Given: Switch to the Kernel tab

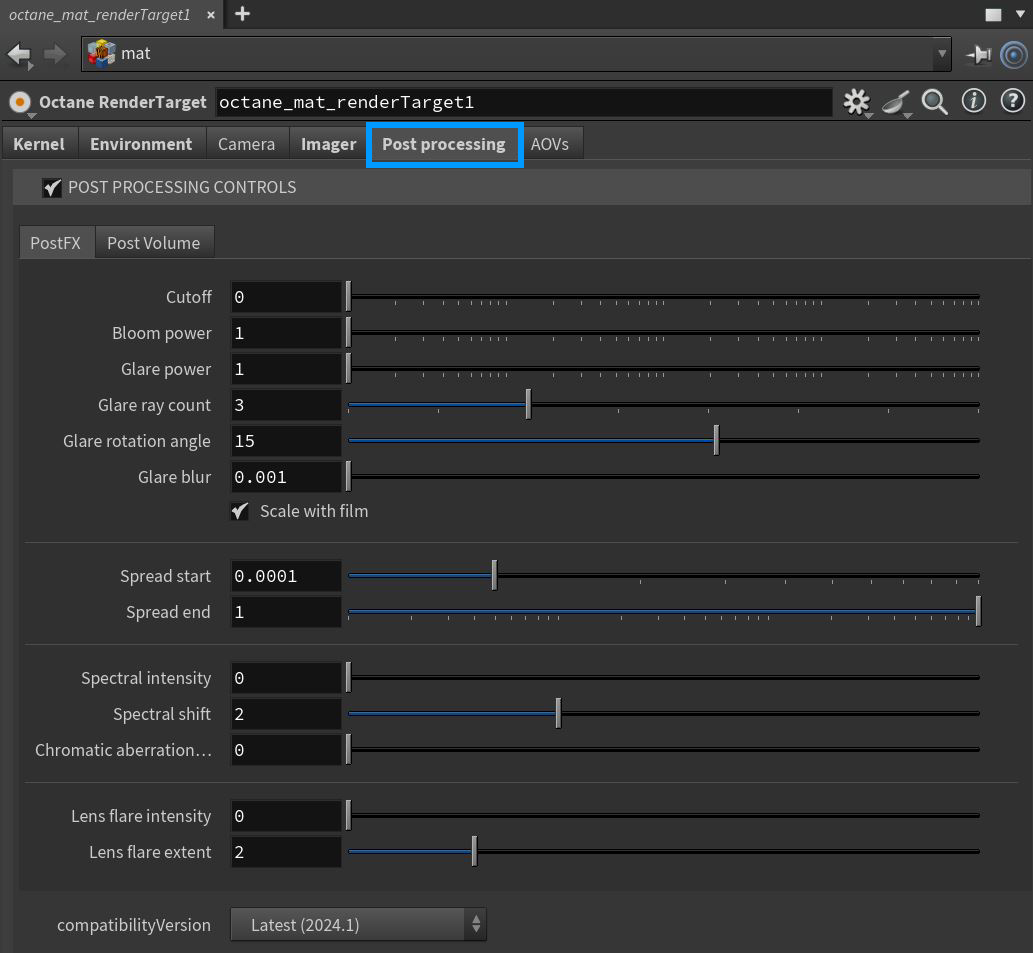Looking at the screenshot, I should pyautogui.click(x=39, y=144).
